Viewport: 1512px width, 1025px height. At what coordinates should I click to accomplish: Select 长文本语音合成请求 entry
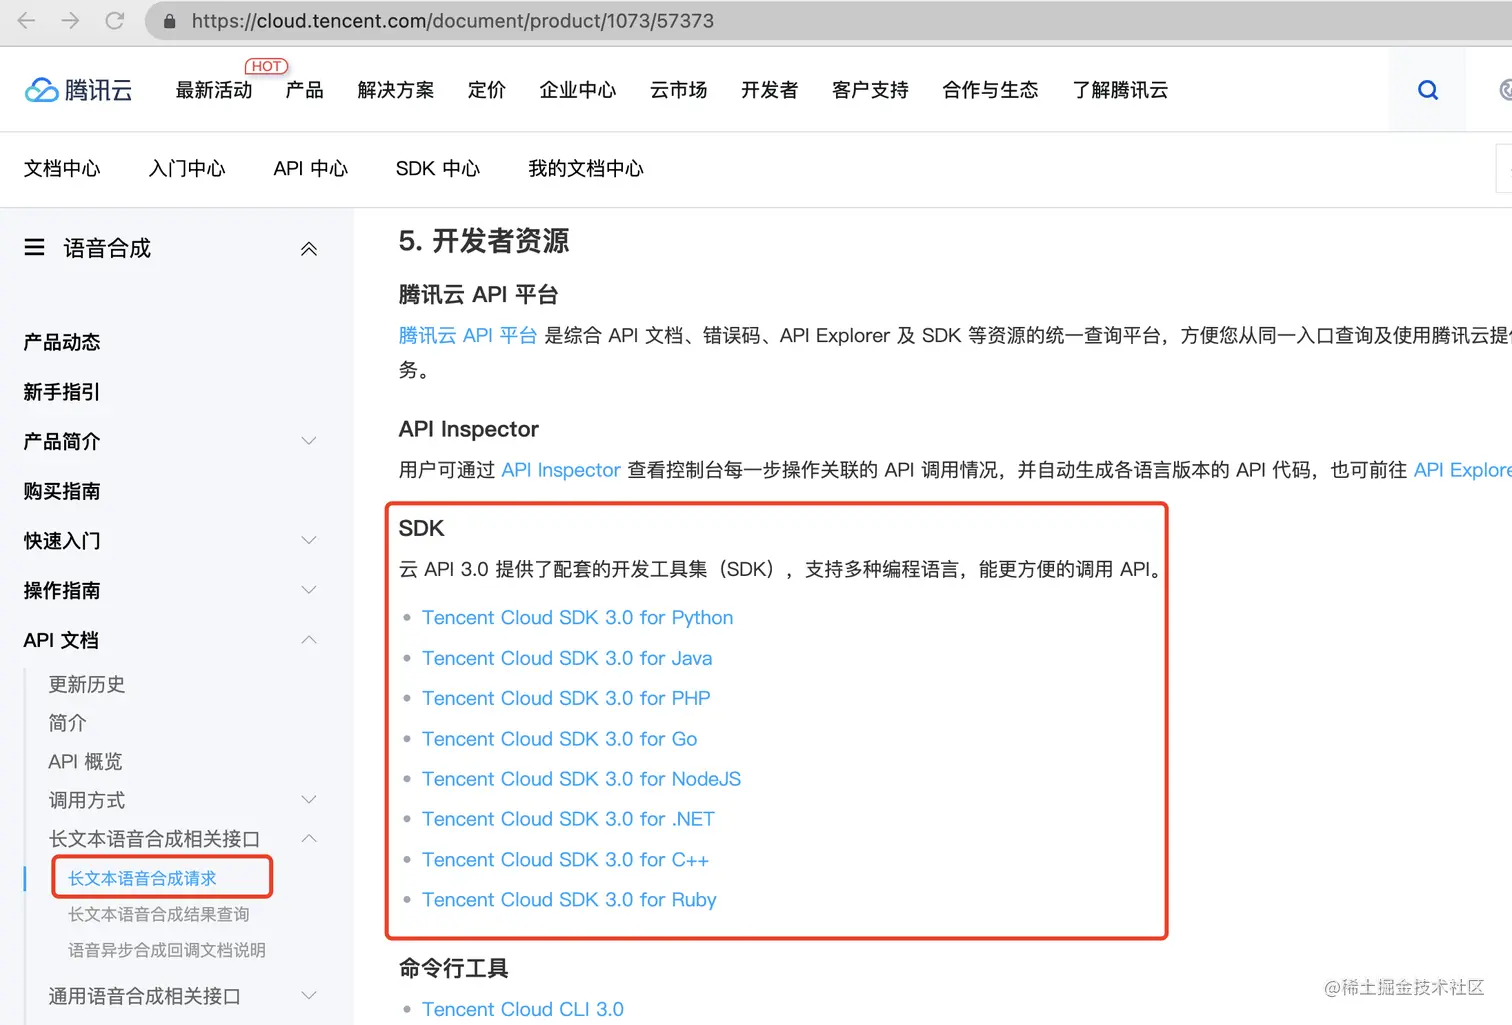click(142, 878)
